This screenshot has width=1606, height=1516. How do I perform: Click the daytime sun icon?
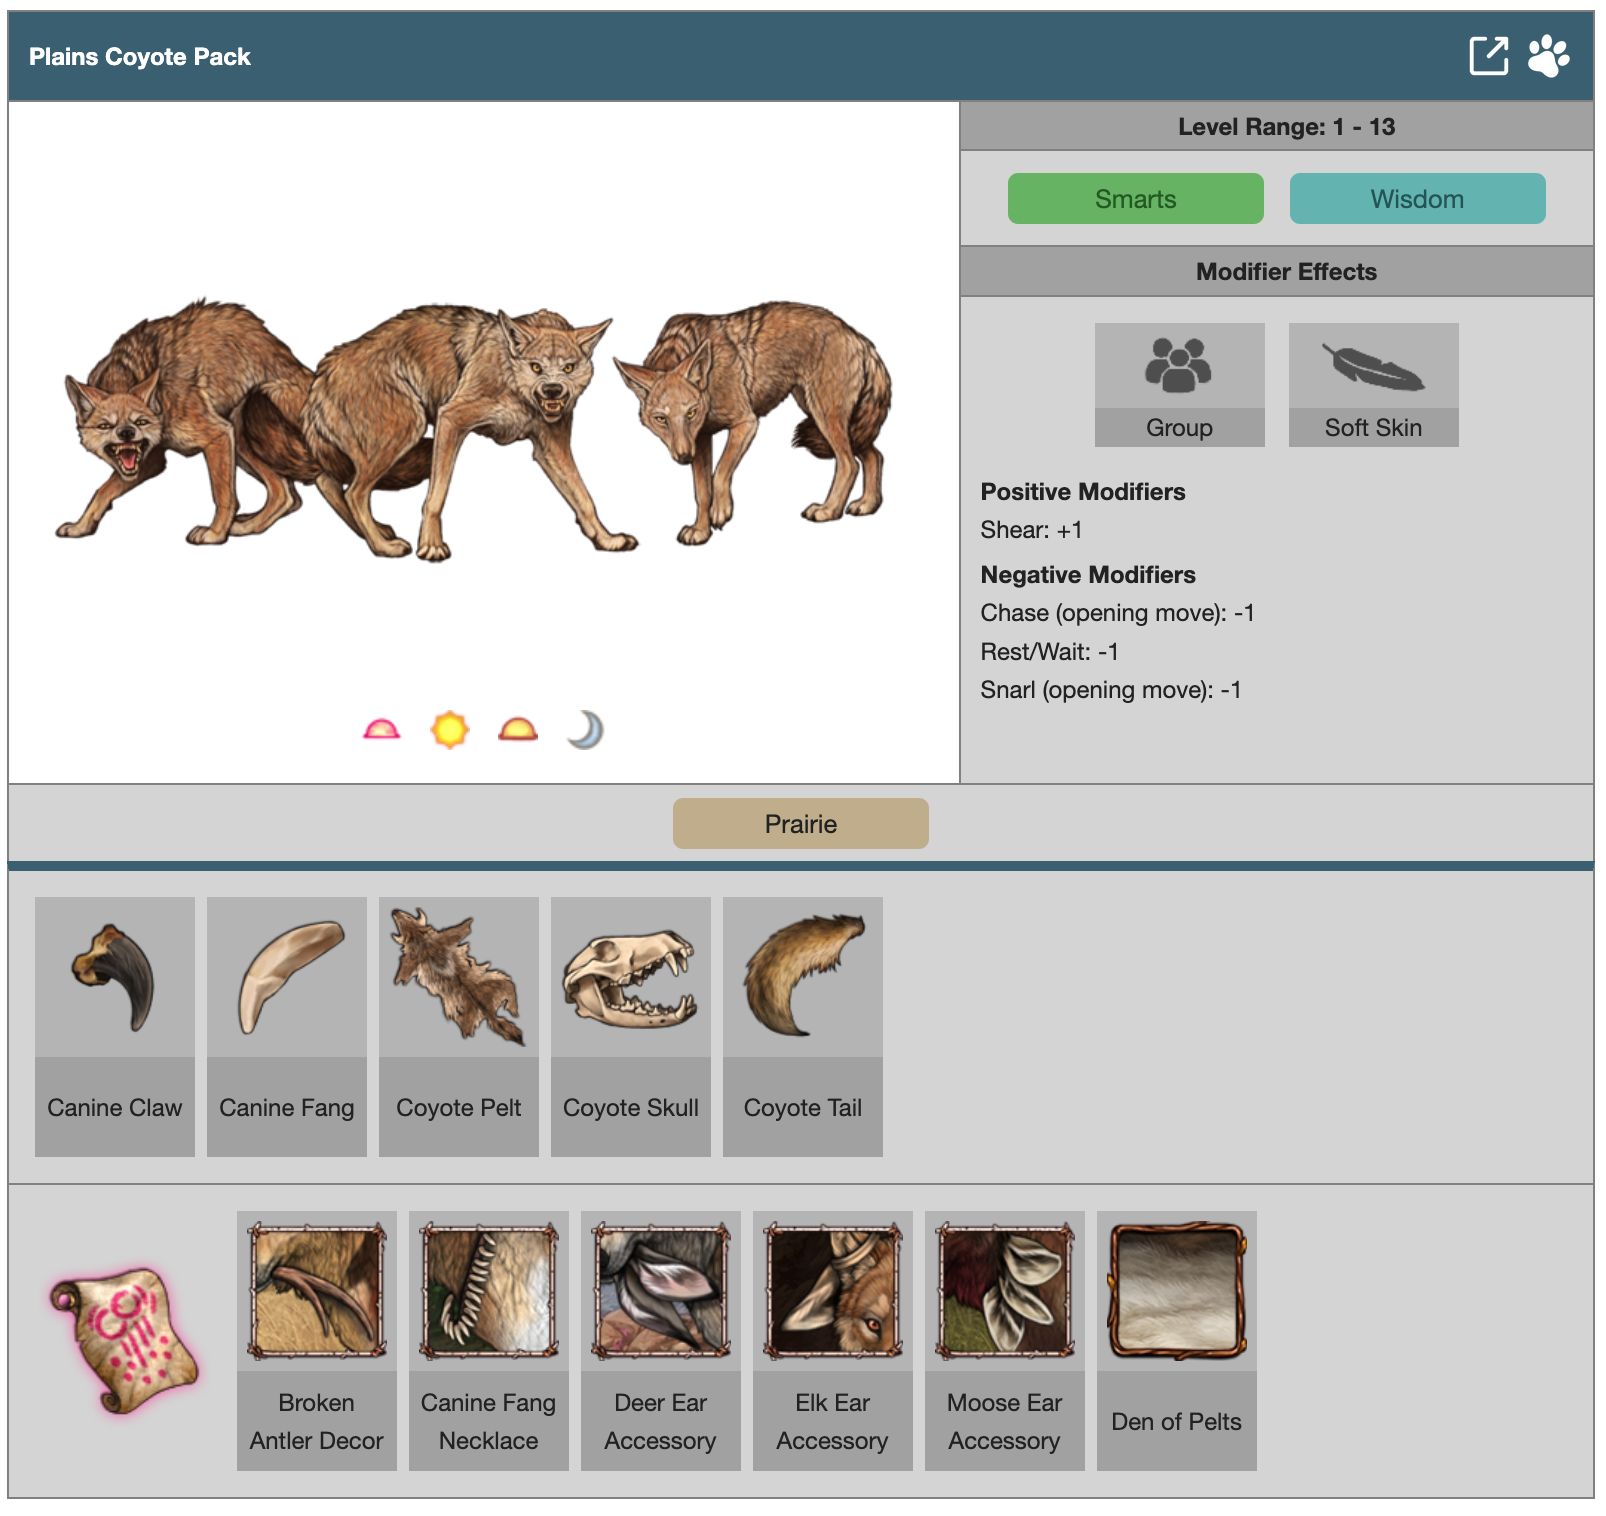450,730
